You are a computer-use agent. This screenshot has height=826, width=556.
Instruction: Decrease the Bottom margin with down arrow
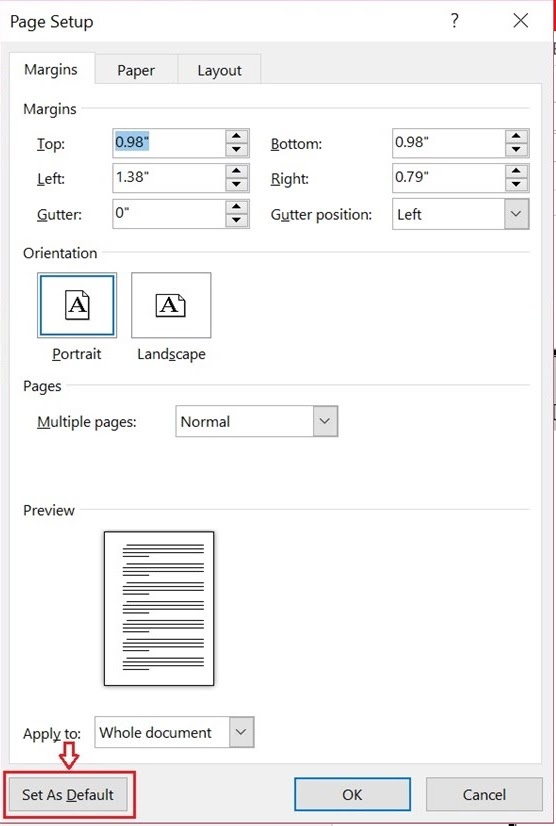(516, 150)
